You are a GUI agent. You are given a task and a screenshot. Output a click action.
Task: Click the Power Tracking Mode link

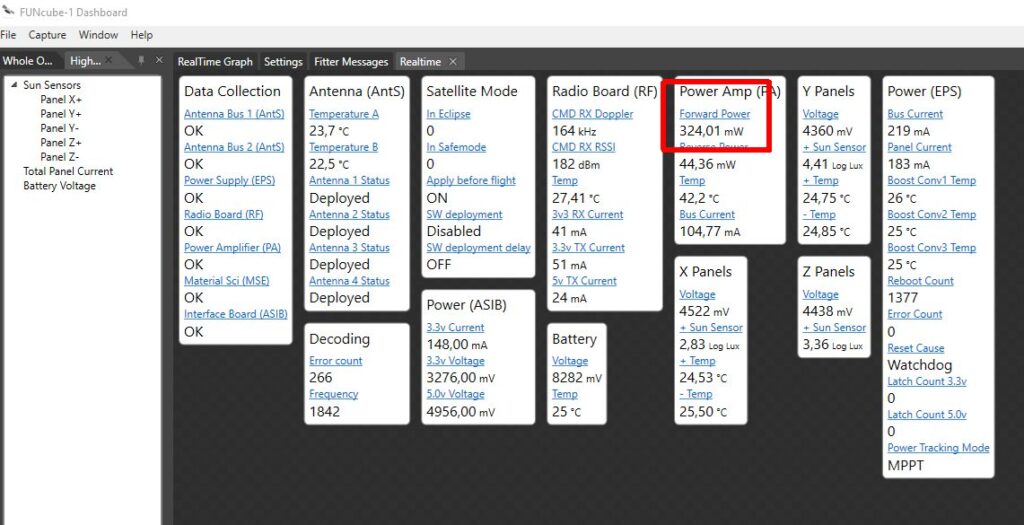click(x=938, y=448)
